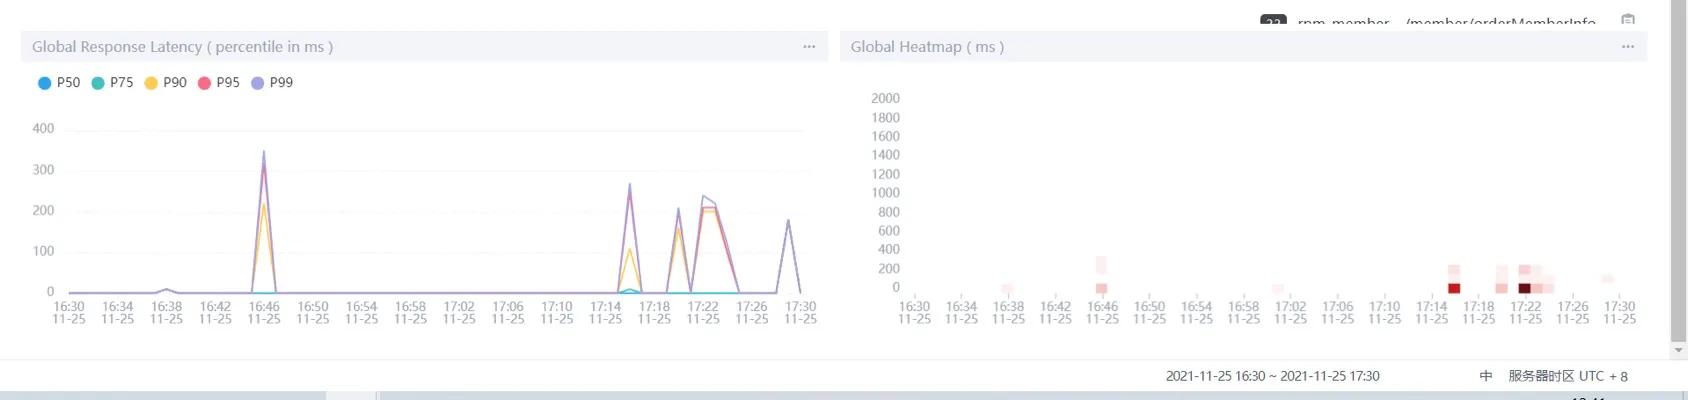Screen dimensions: 1688x400
Task: Click the heatmap cell at 16:46
Action: pyautogui.click(x=1101, y=288)
